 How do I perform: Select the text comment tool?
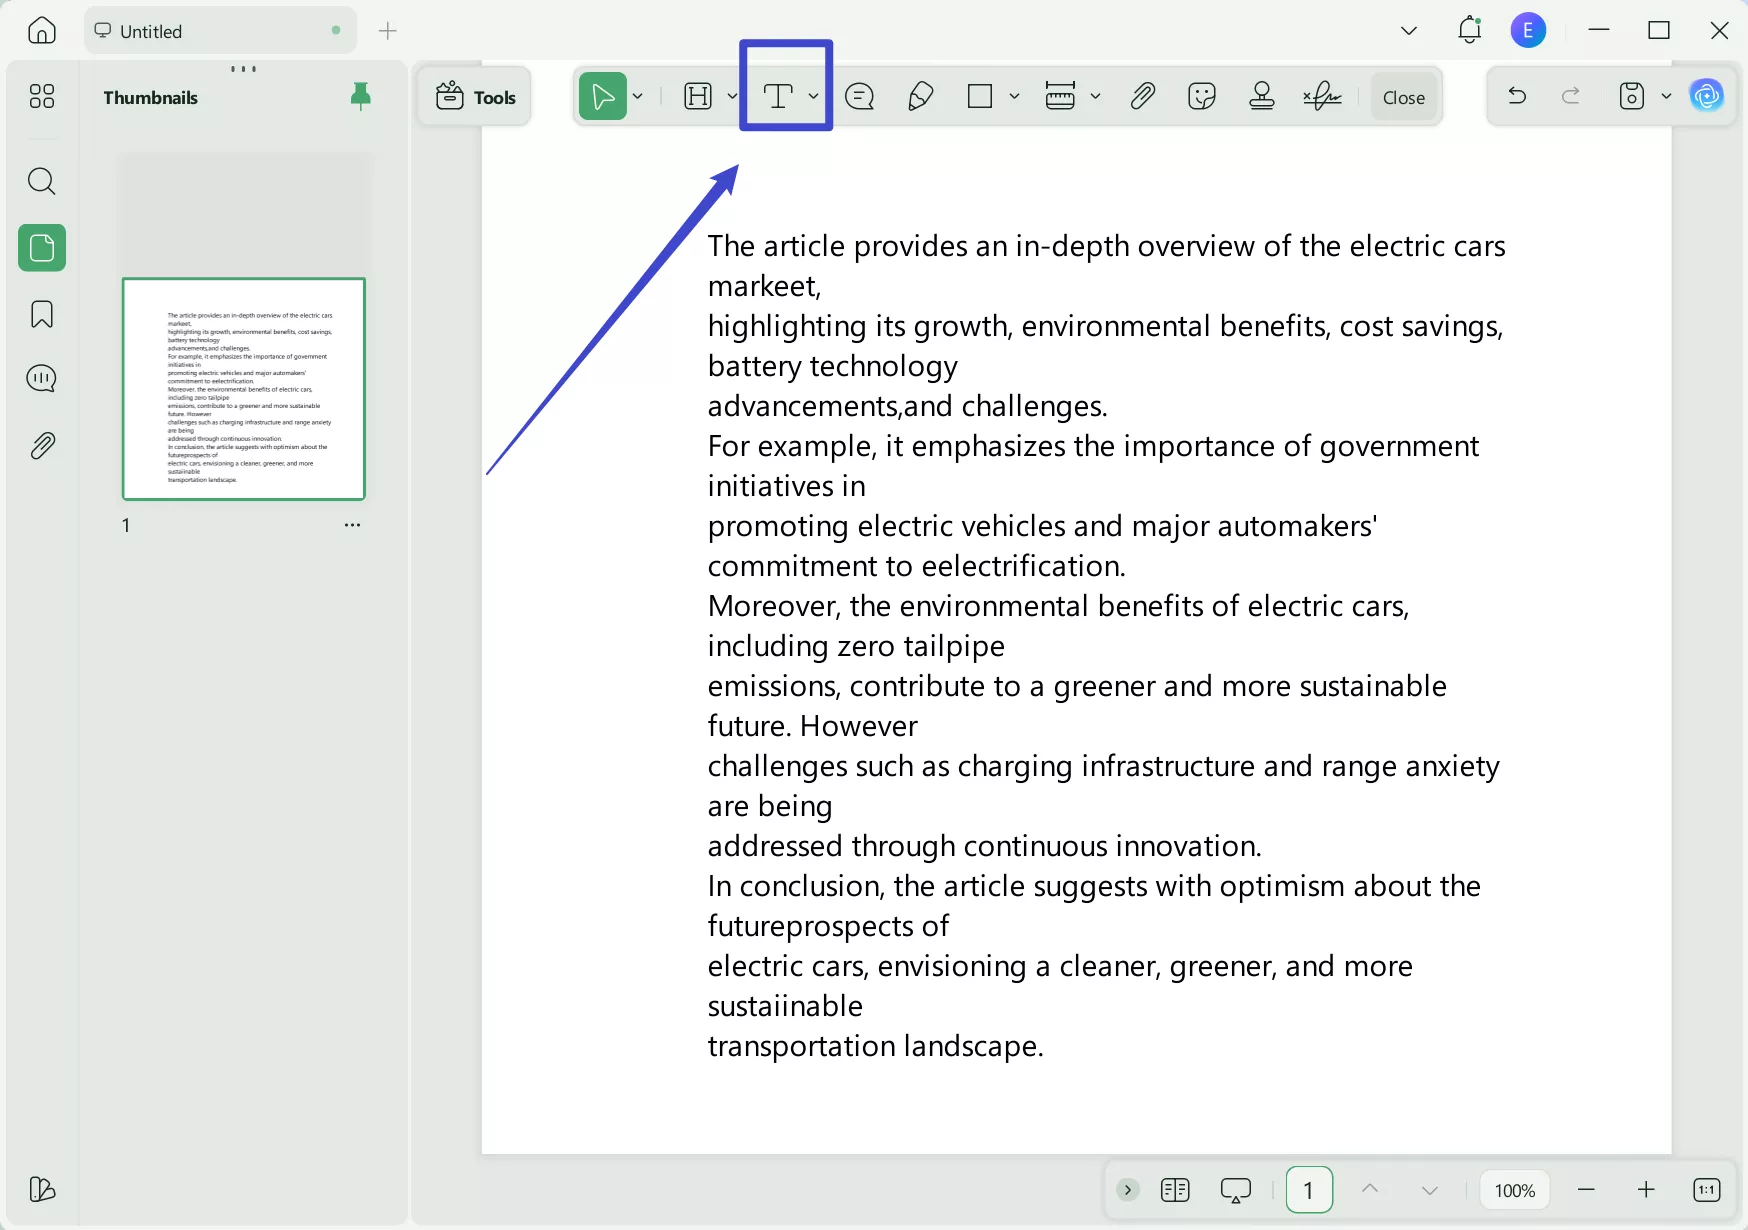[x=778, y=97]
